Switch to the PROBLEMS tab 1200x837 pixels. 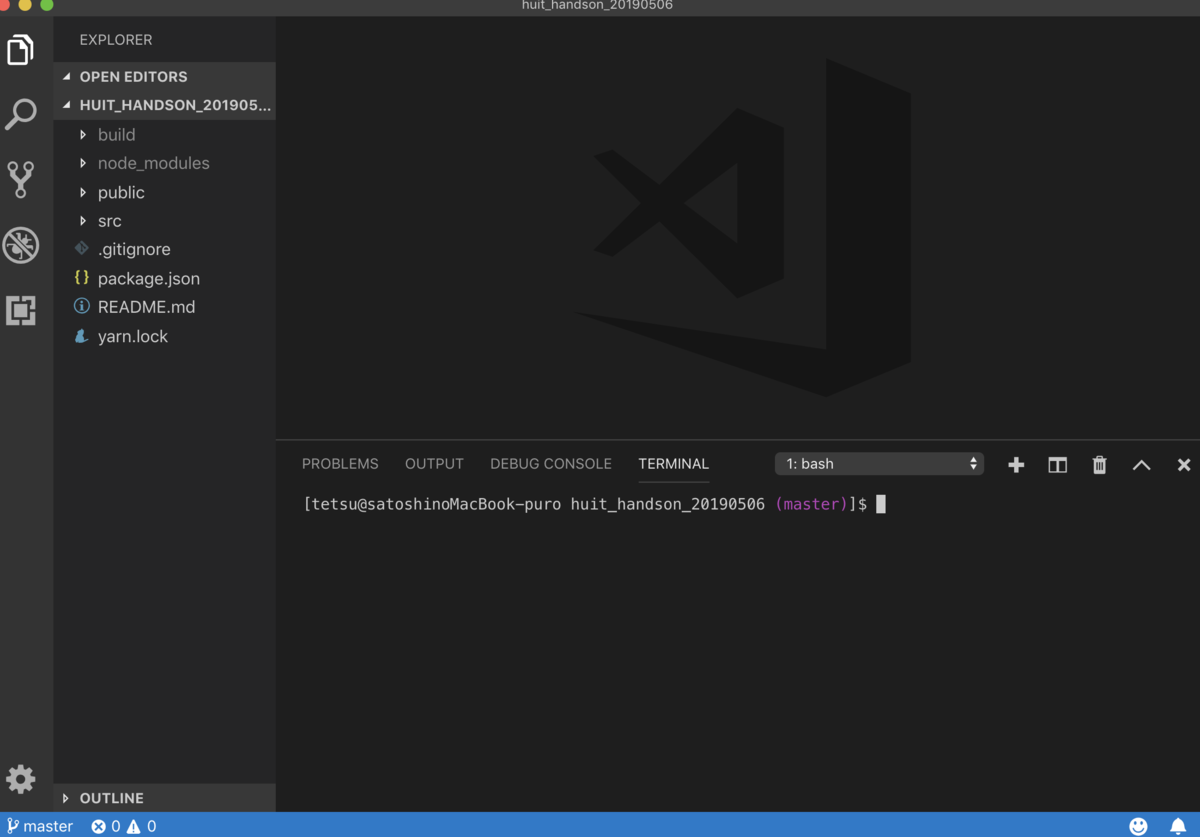tap(340, 464)
